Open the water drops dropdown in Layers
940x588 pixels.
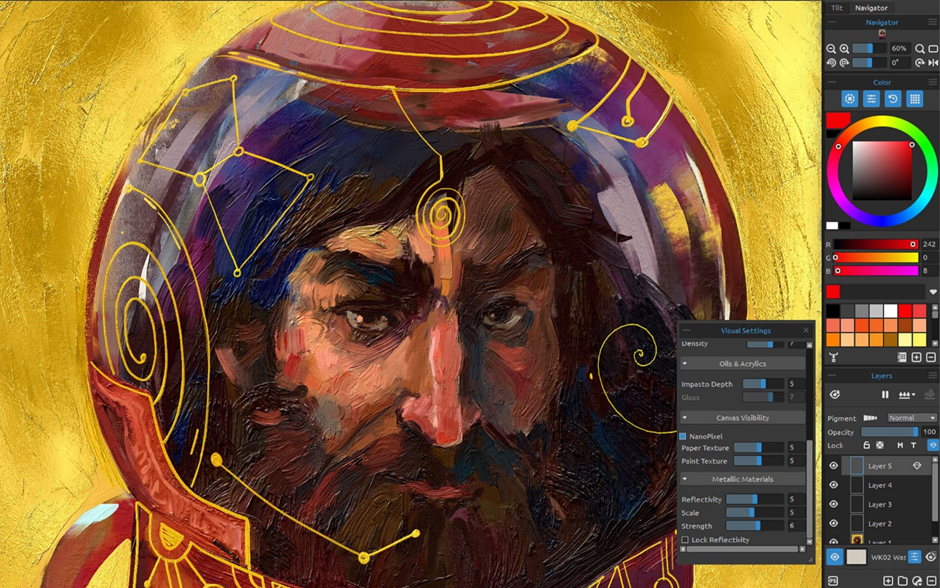click(x=907, y=394)
